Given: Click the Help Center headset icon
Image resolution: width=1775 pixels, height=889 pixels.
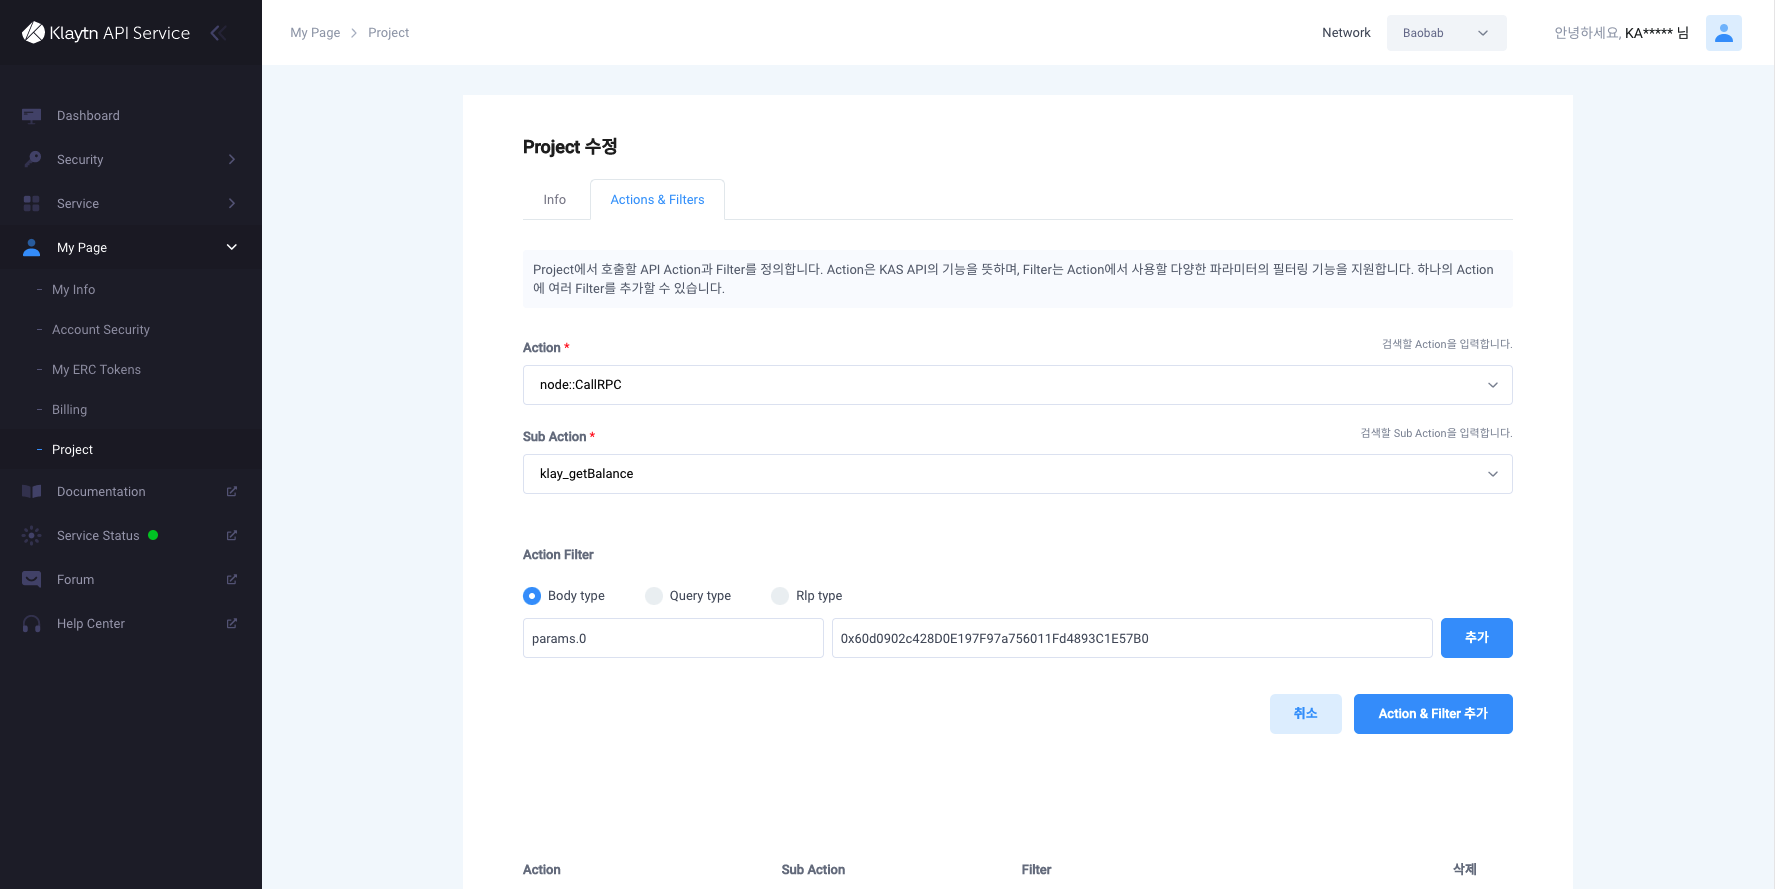Looking at the screenshot, I should coord(32,624).
